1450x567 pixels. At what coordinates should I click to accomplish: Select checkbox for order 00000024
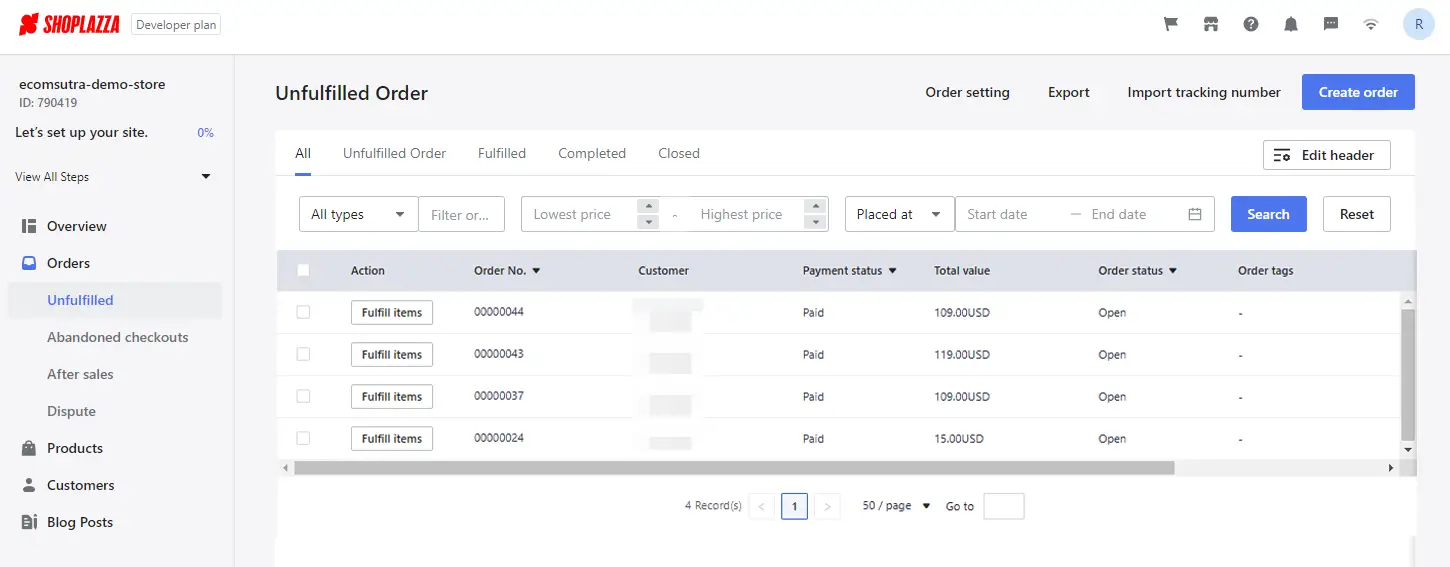click(x=303, y=438)
